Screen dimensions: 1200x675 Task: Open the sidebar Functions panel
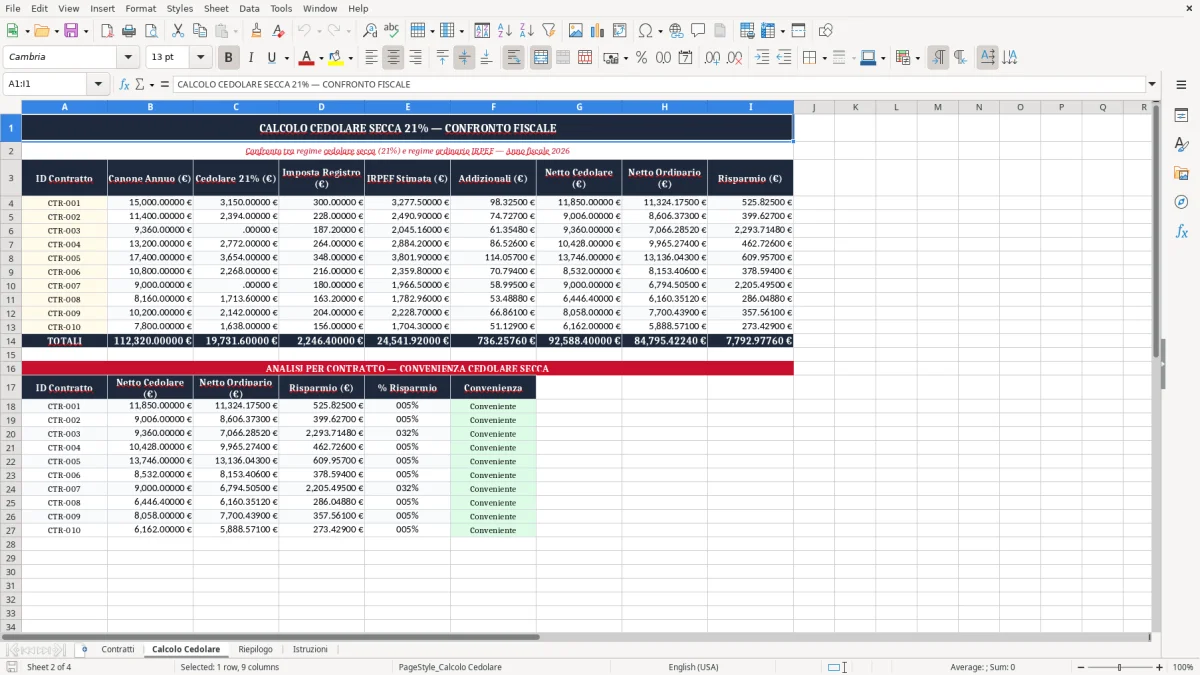[1181, 231]
